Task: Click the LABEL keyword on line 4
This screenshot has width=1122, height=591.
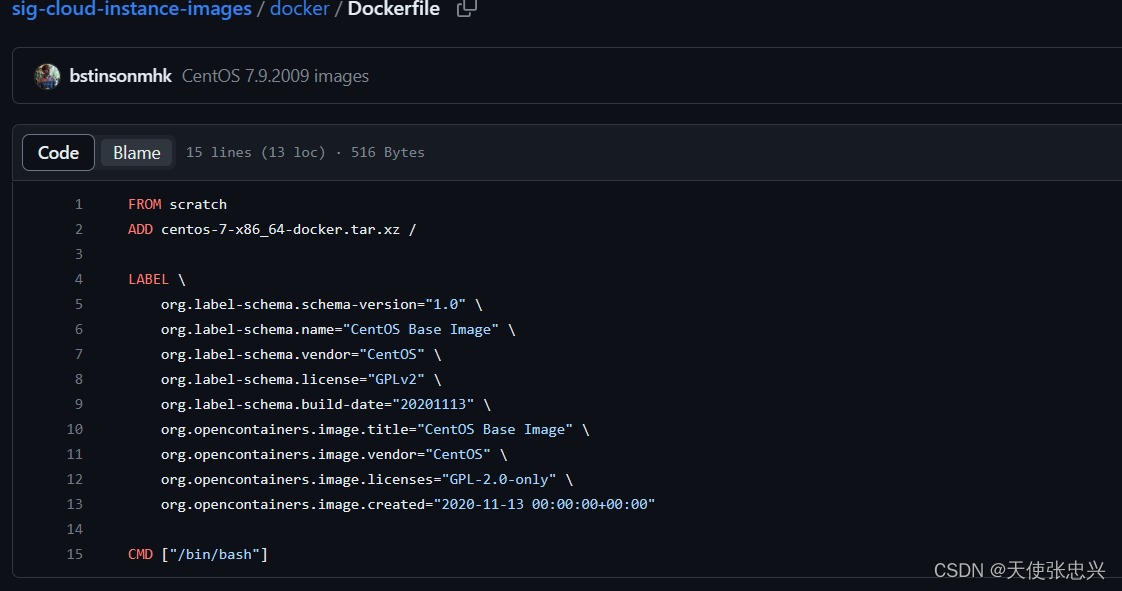Action: 148,280
